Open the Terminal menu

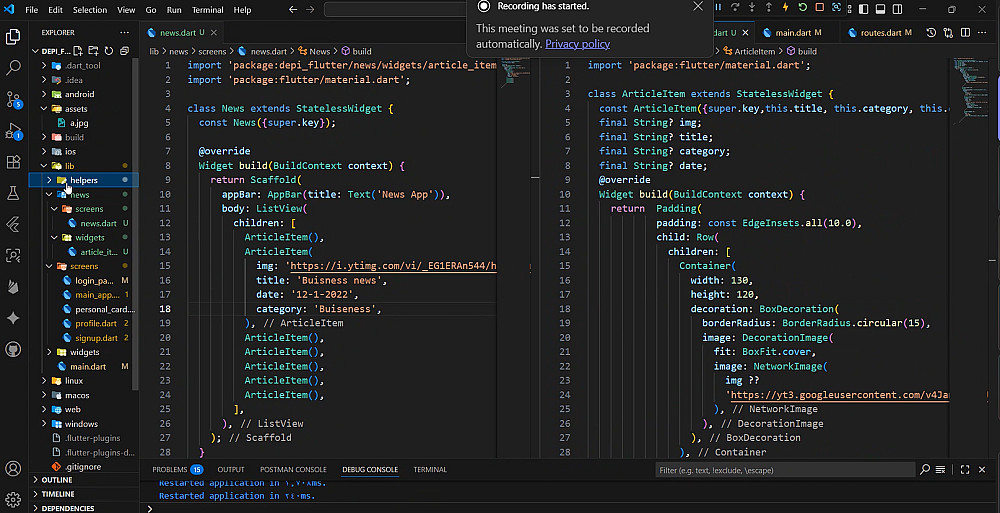[208, 9]
